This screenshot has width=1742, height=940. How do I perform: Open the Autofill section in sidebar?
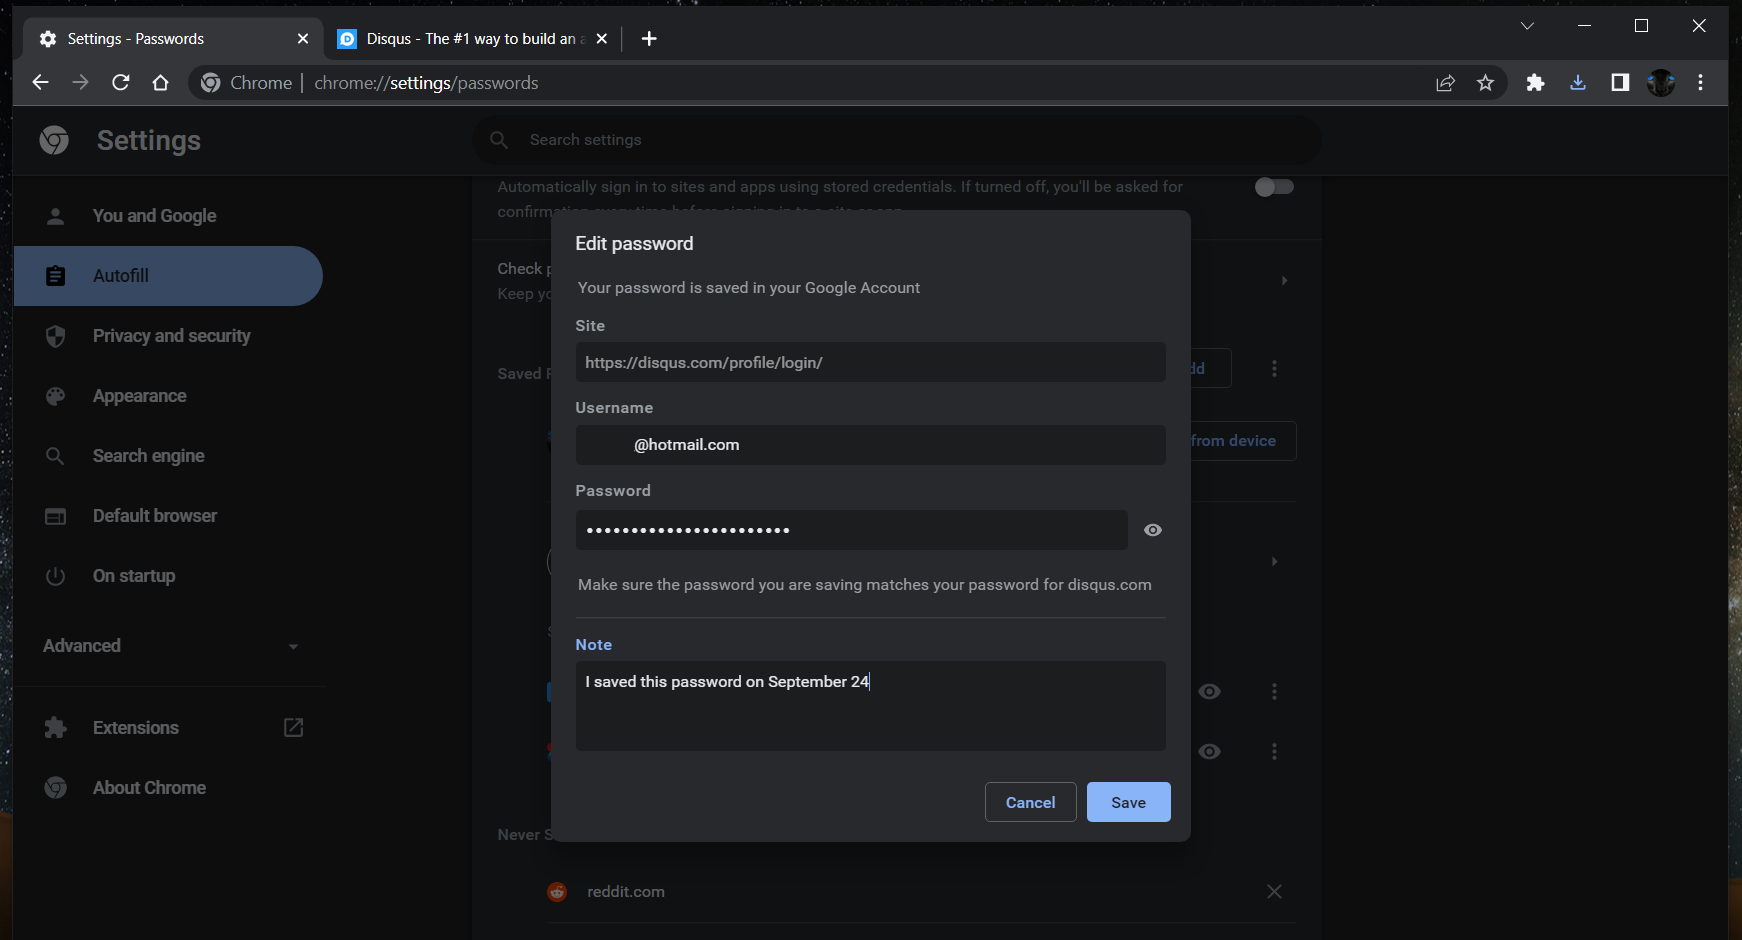point(120,275)
